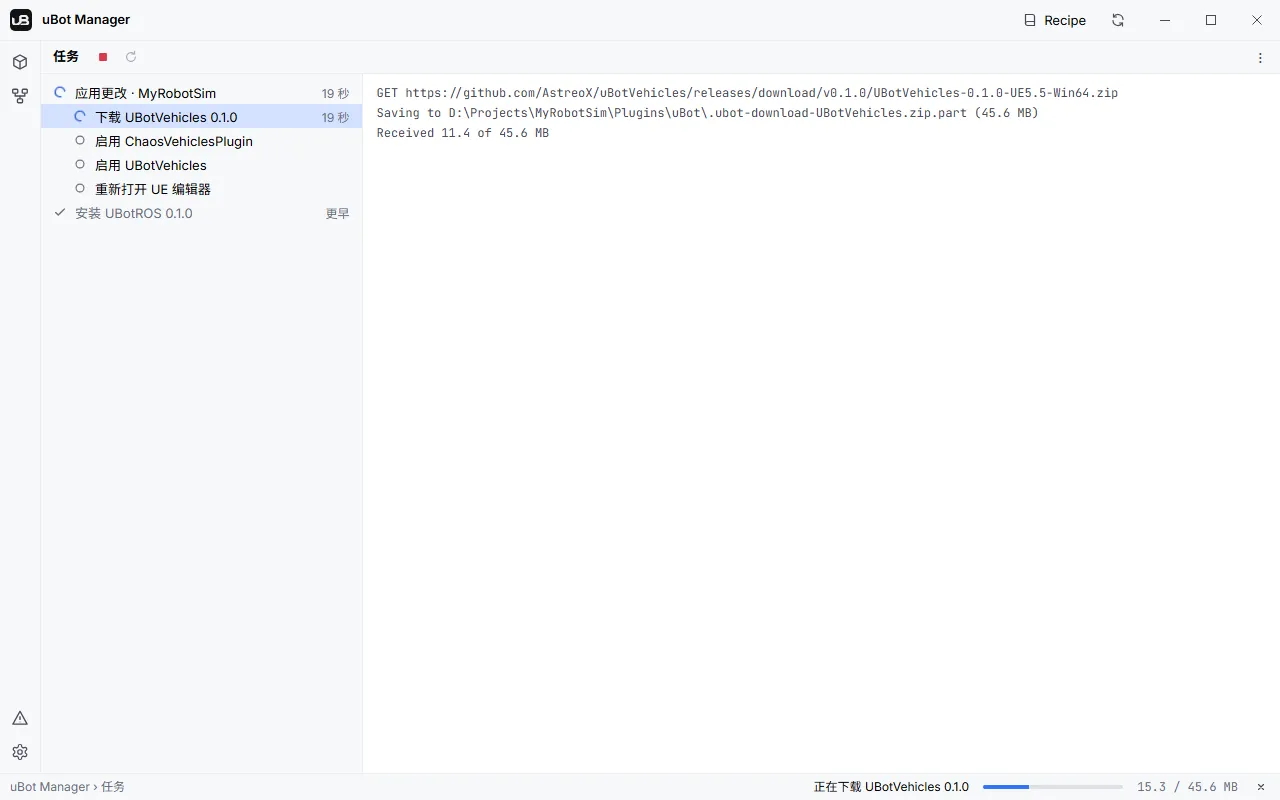Minimize the uBot Manager window
Image resolution: width=1280 pixels, height=800 pixels.
[x=1165, y=20]
